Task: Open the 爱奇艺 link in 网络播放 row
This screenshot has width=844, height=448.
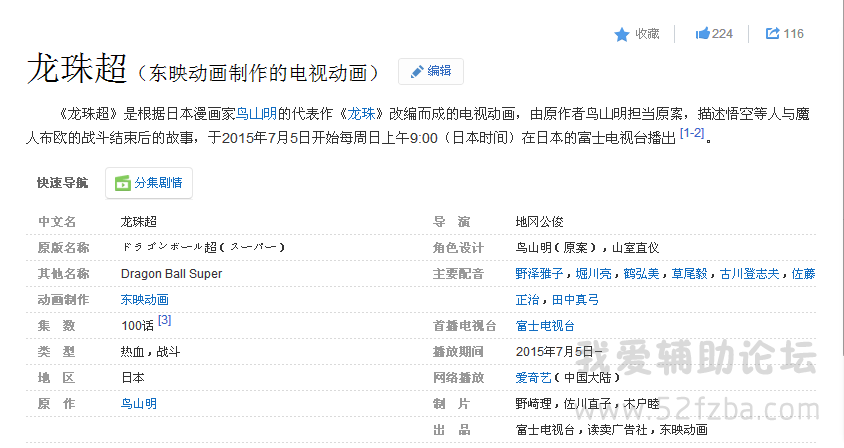Action: coord(533,377)
